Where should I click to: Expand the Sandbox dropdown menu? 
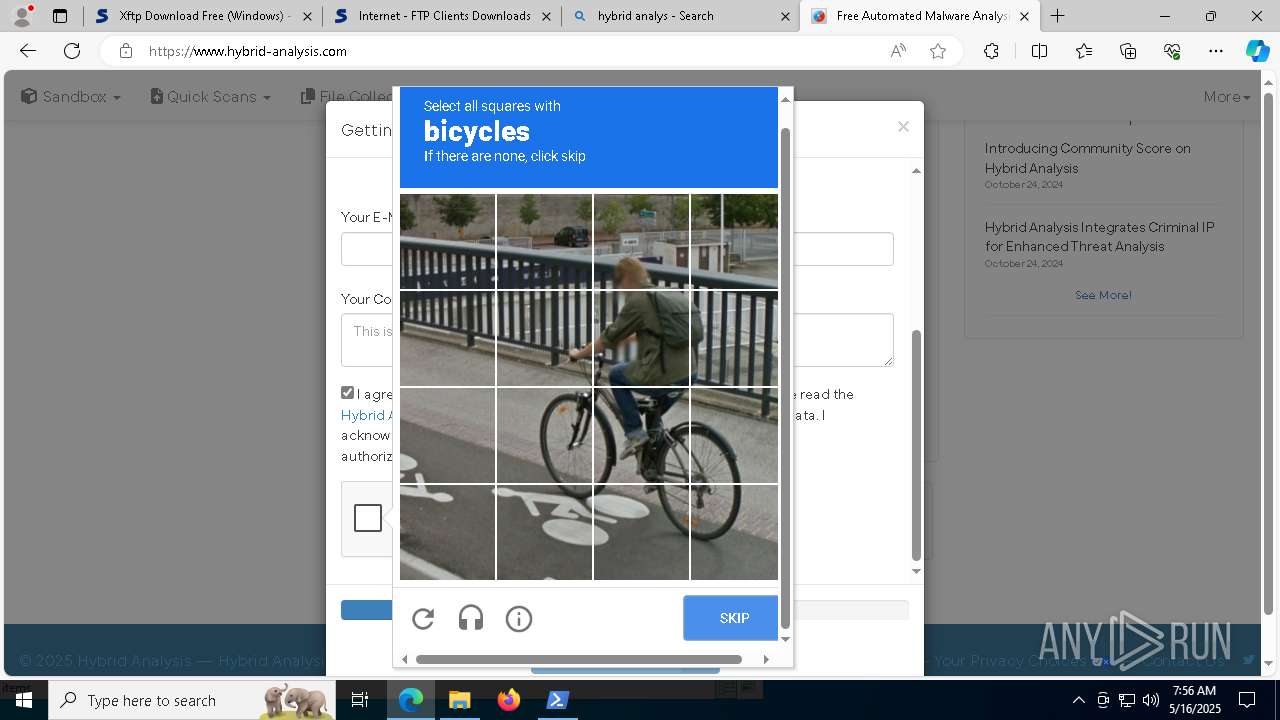tap(71, 97)
